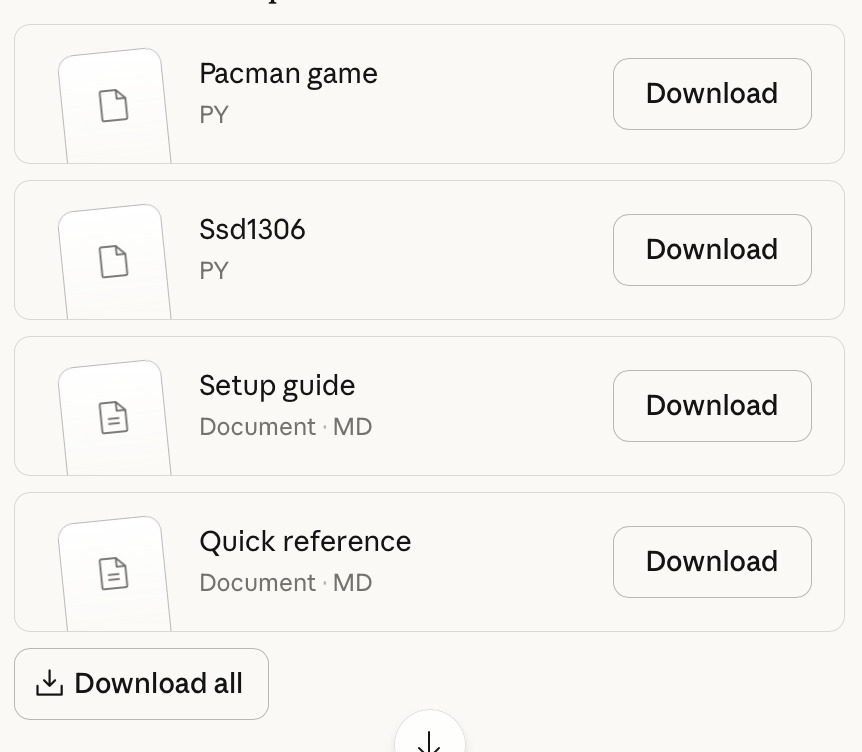Click the Quick reference document icon

coord(114,573)
